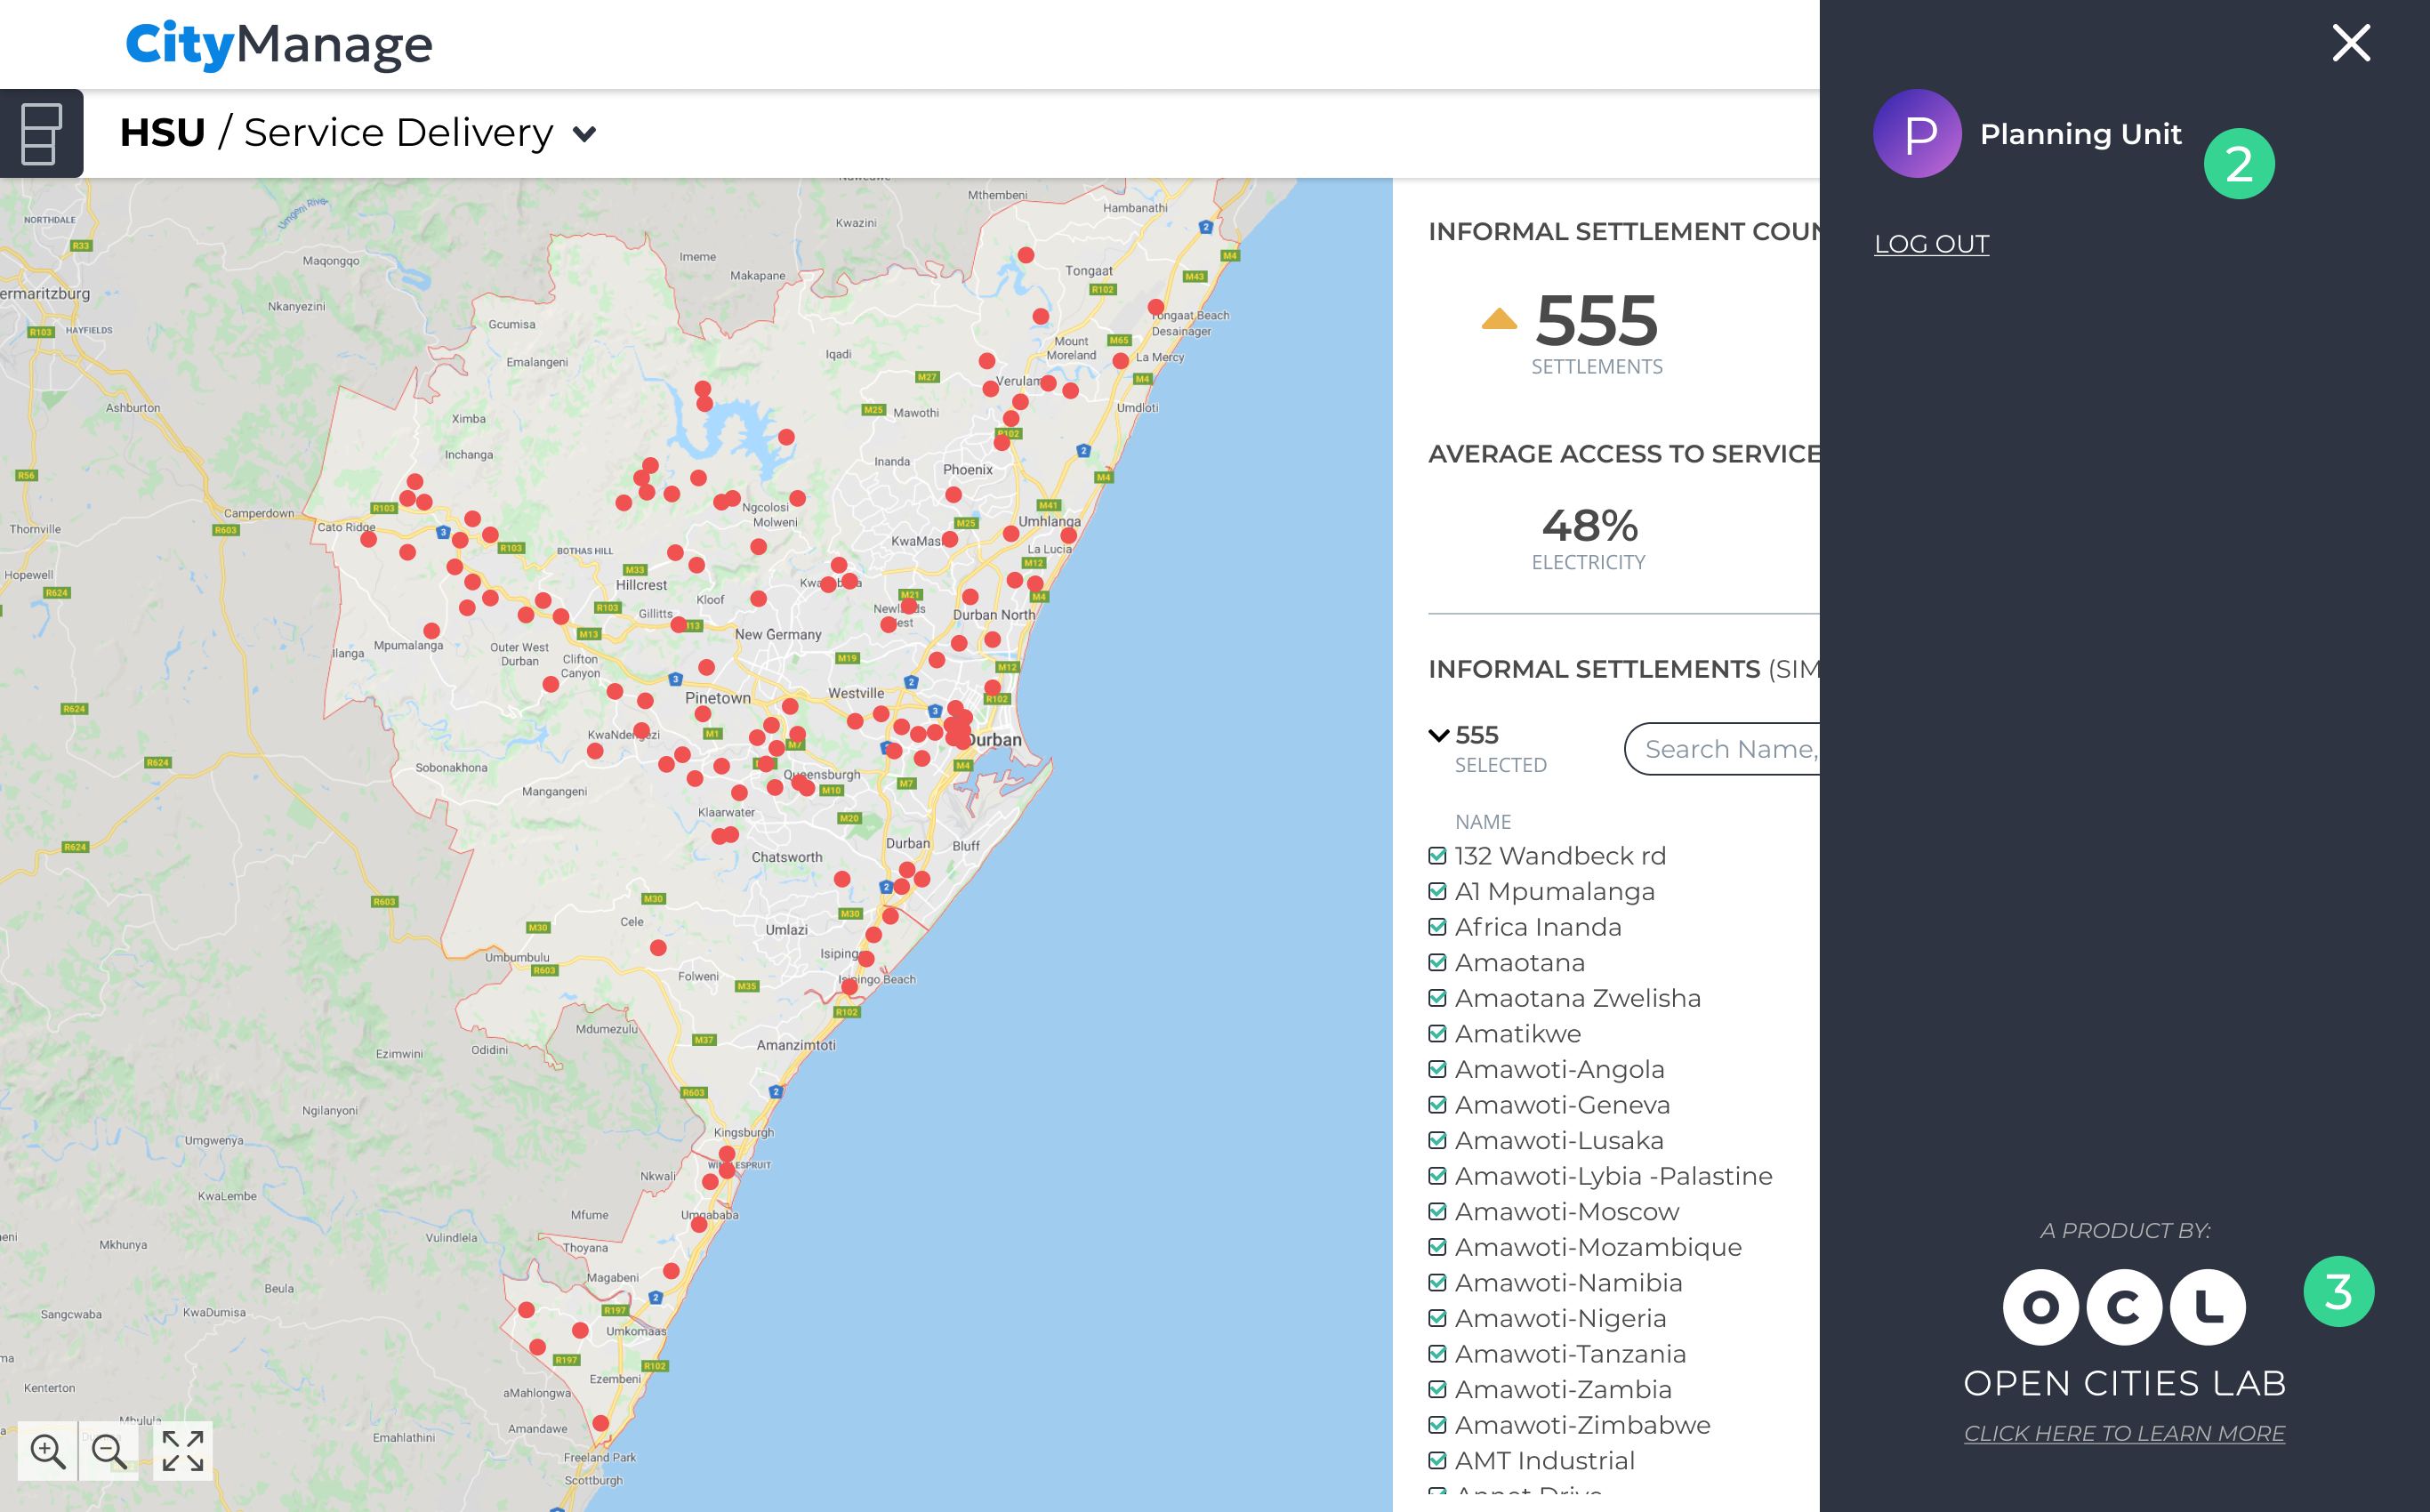Uncheck Amawoti-Angola settlement
This screenshot has height=1512, width=2430.
point(1437,1069)
